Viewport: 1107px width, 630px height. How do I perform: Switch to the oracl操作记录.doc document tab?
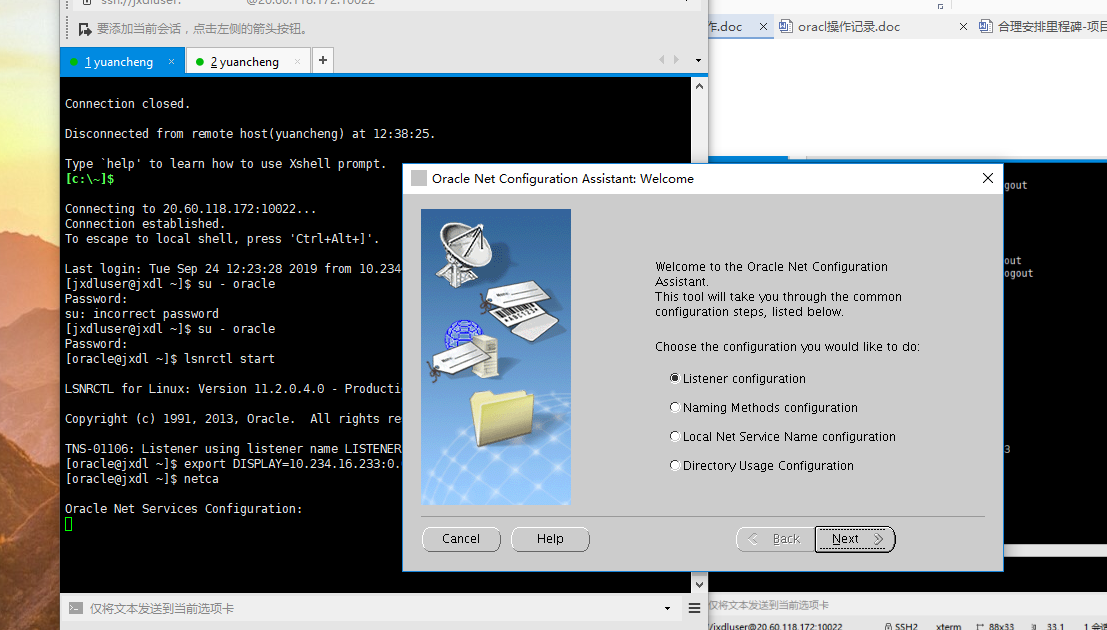pyautogui.click(x=849, y=27)
